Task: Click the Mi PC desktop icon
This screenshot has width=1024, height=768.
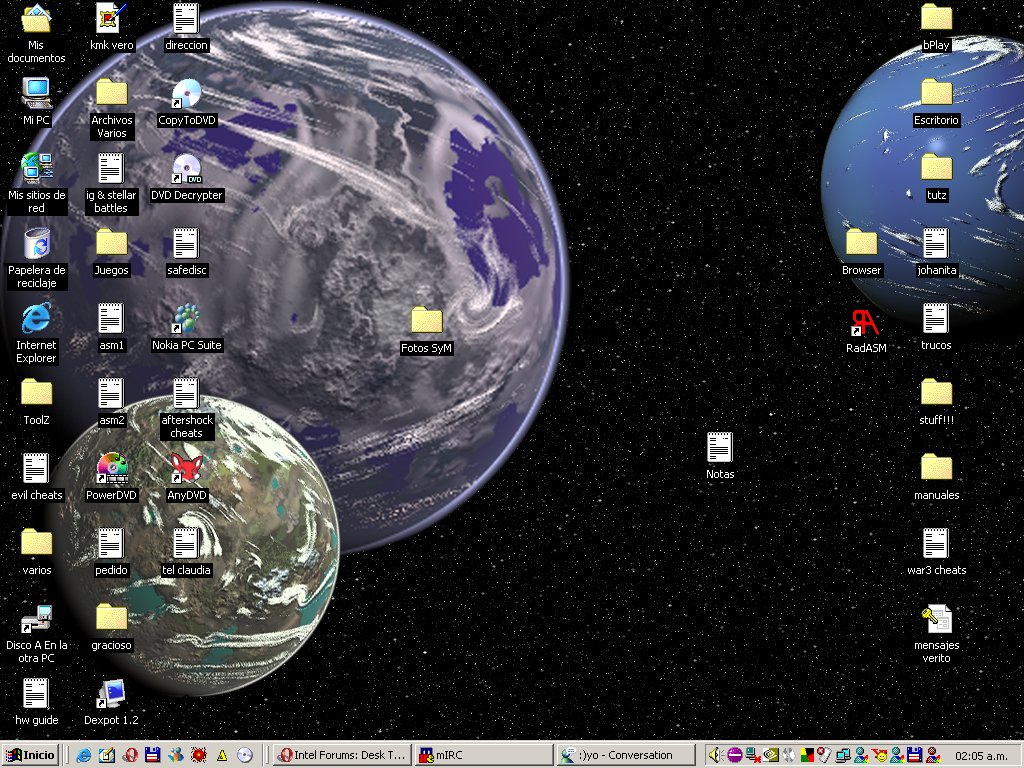Action: point(37,93)
